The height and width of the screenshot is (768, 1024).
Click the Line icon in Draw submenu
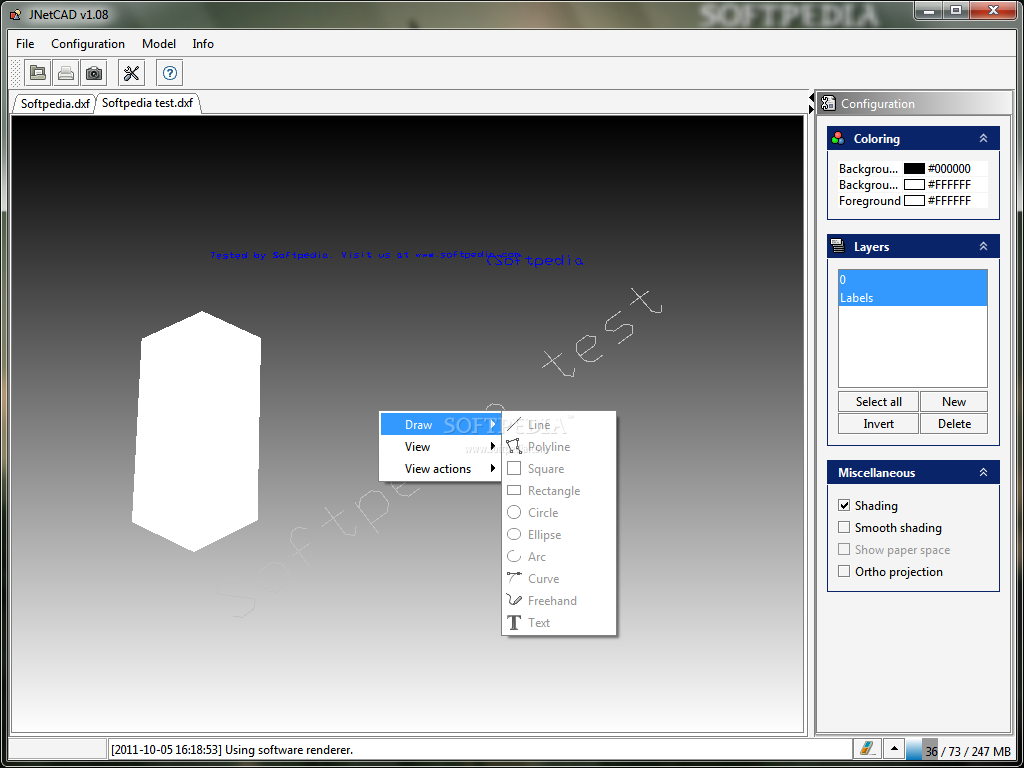tap(515, 424)
